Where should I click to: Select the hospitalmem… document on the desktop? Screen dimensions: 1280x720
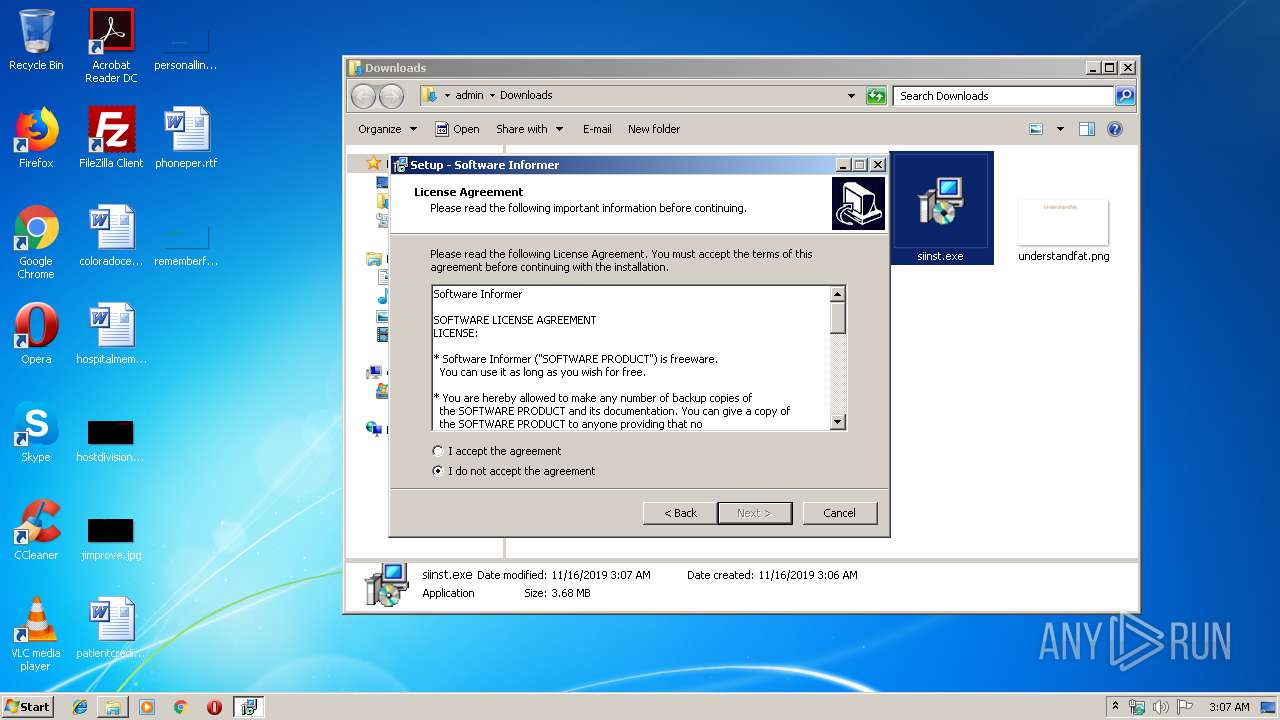[111, 334]
